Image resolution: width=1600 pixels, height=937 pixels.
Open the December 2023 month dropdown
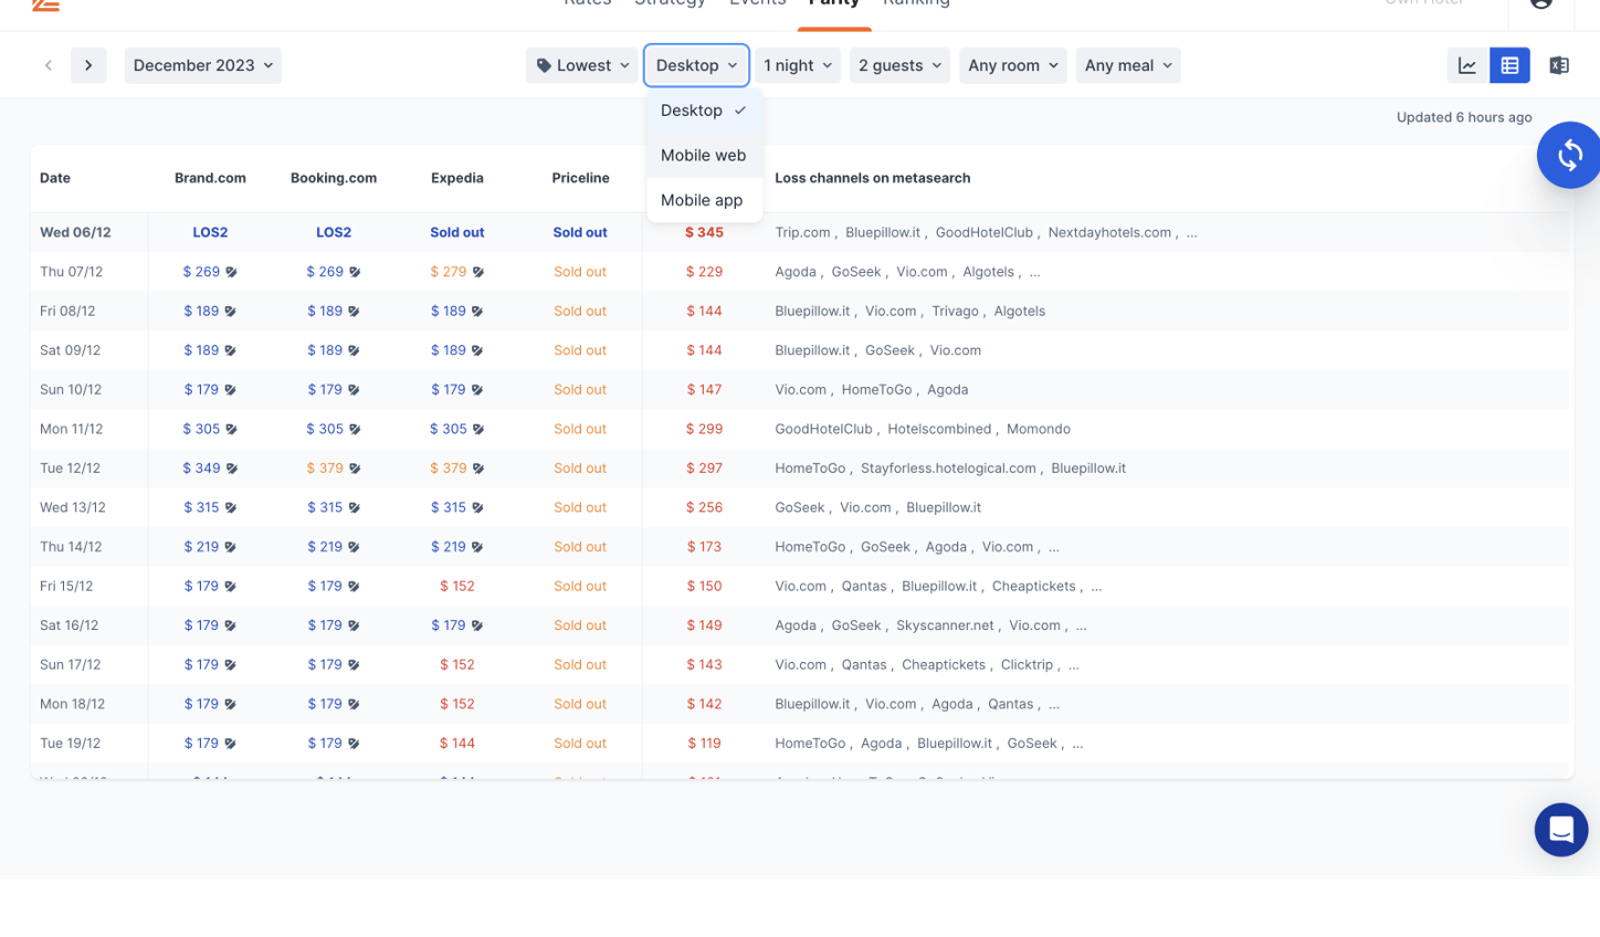tap(203, 66)
